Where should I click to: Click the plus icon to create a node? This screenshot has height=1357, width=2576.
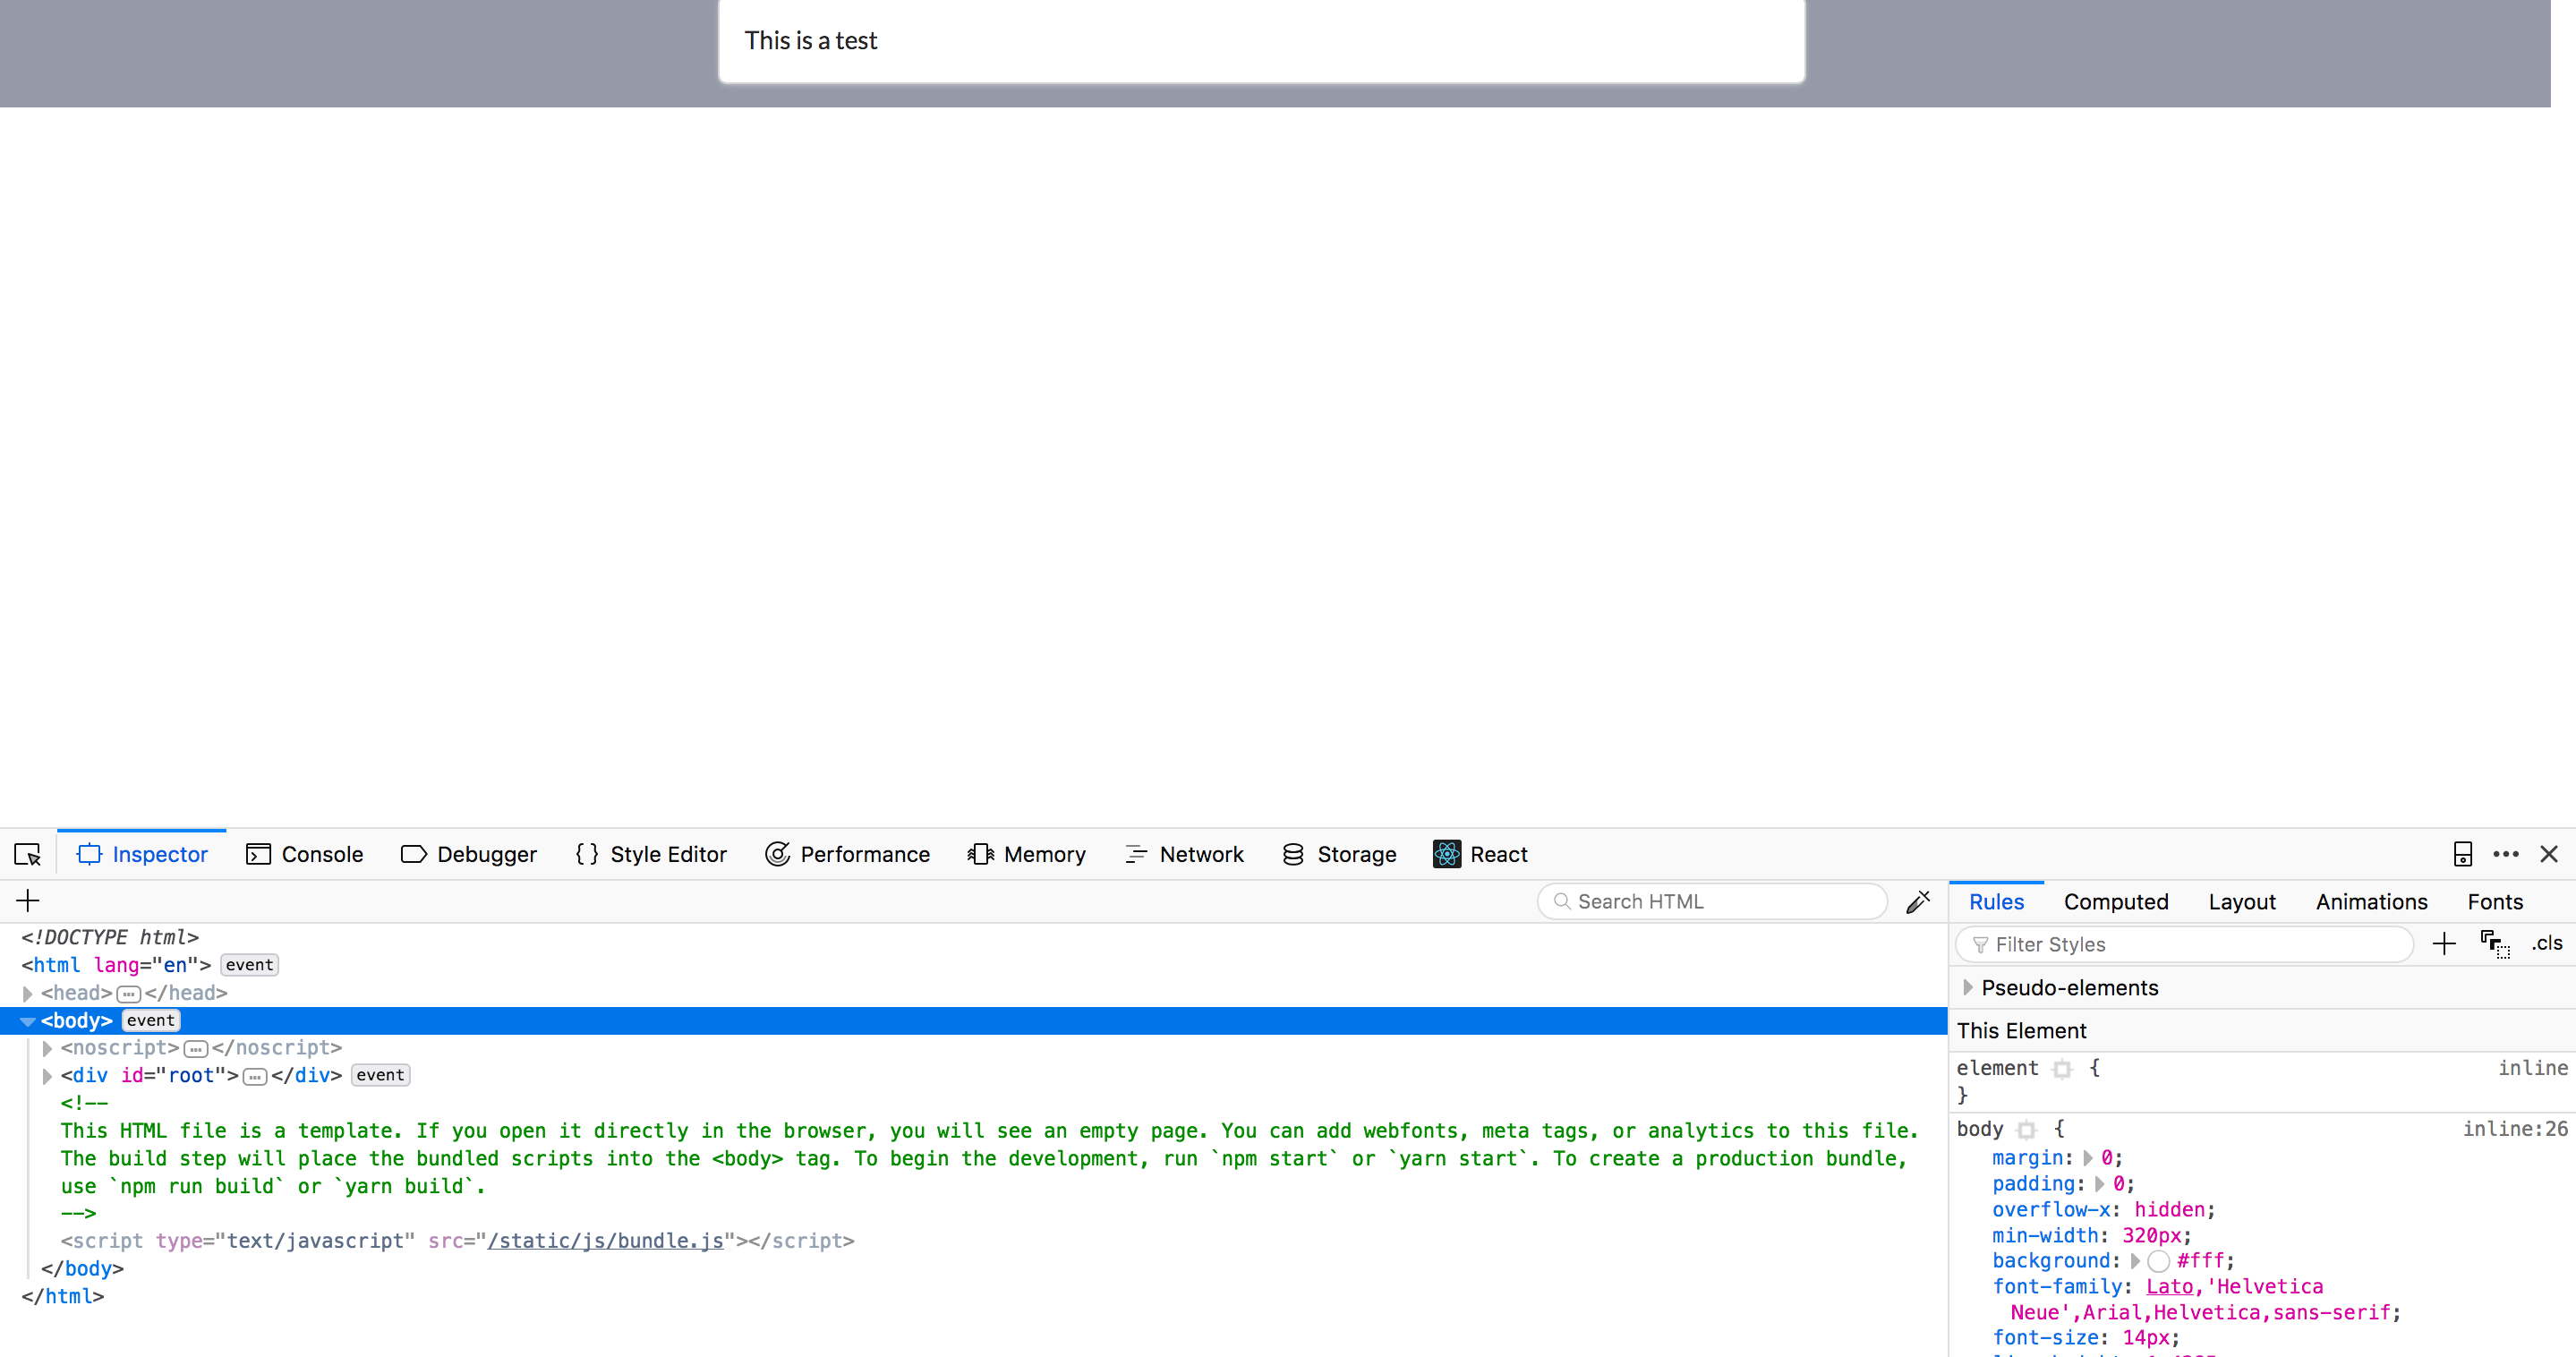pos(28,901)
